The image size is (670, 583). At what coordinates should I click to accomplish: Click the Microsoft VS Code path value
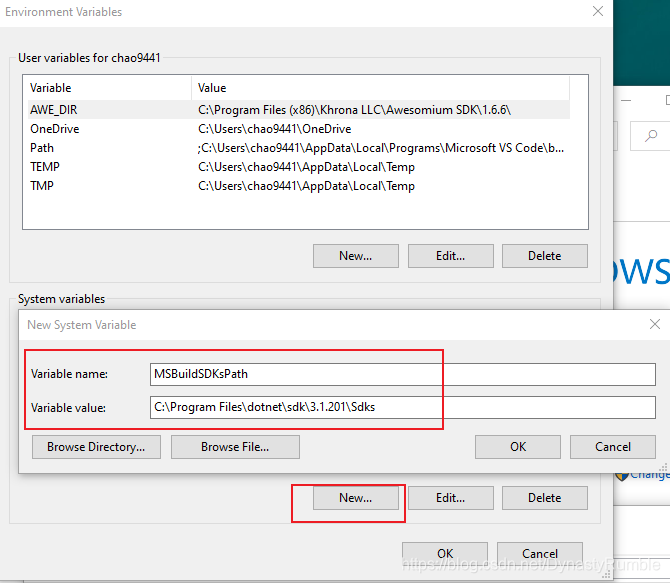(x=380, y=148)
